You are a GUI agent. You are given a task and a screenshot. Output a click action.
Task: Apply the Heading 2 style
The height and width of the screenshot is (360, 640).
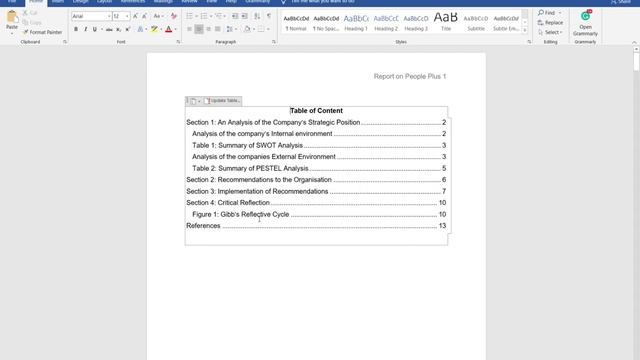tap(386, 23)
